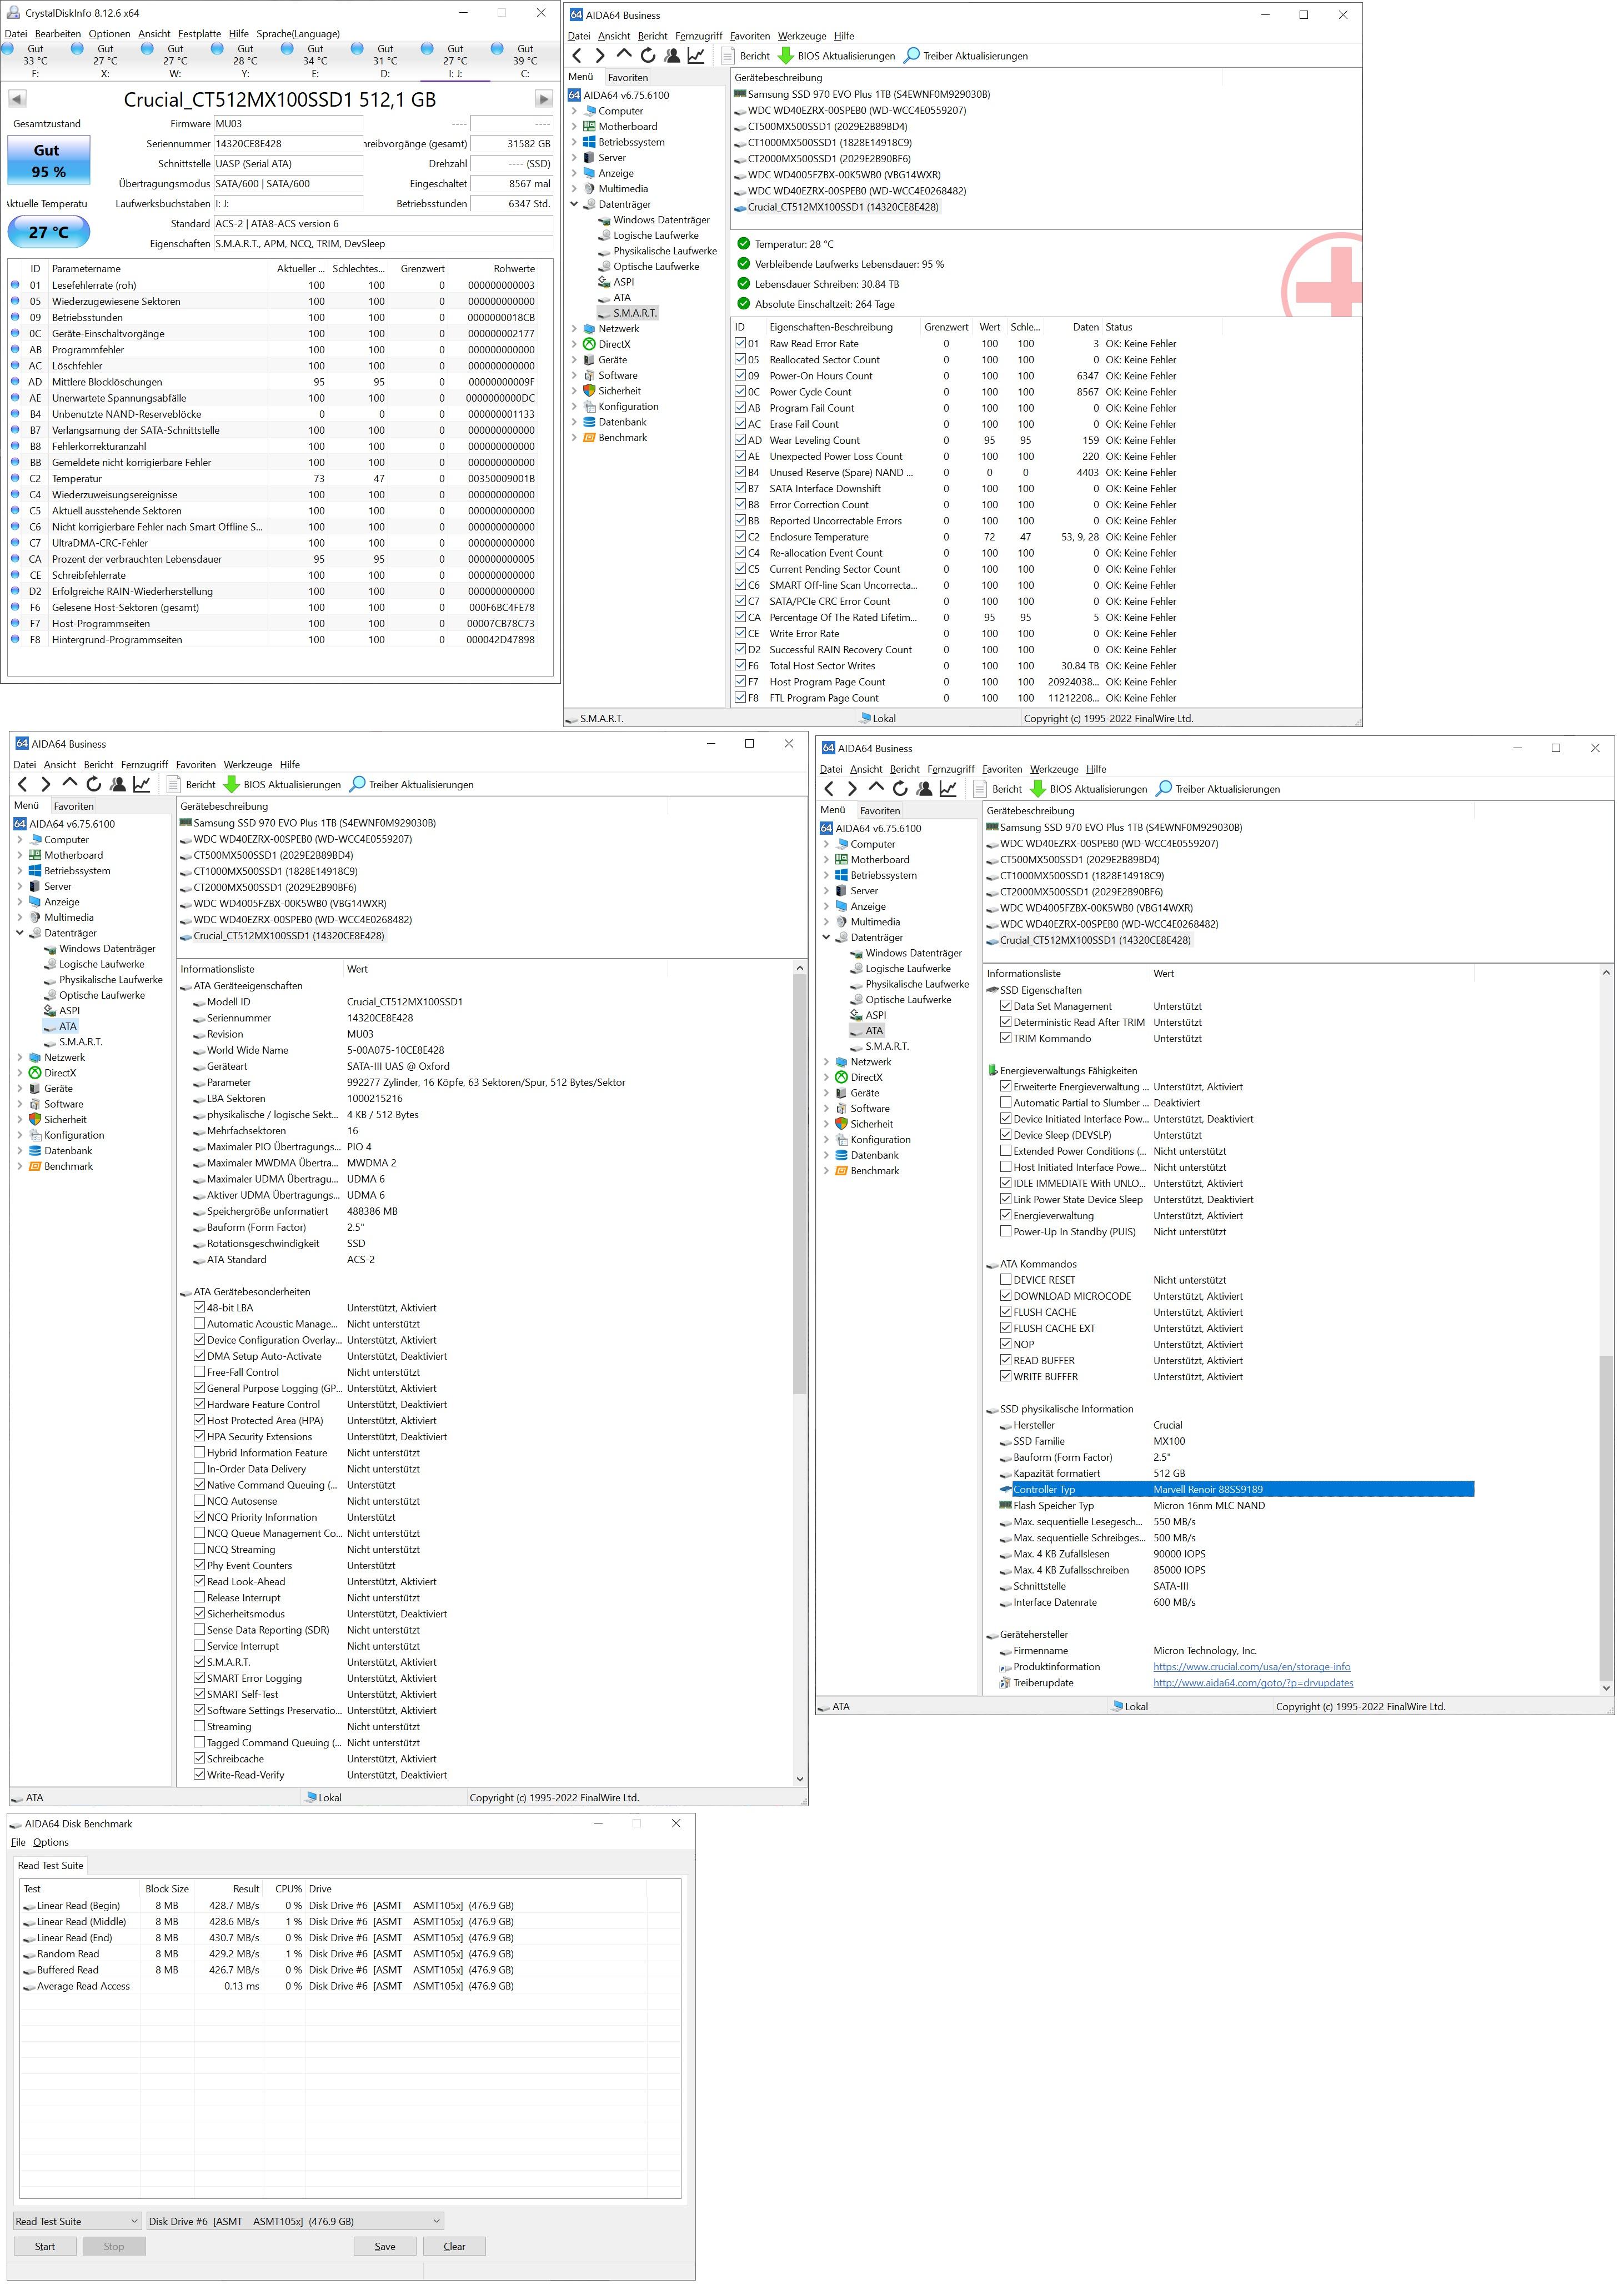Uncheck attribute 01 Raw Read Error Rate

[740, 344]
